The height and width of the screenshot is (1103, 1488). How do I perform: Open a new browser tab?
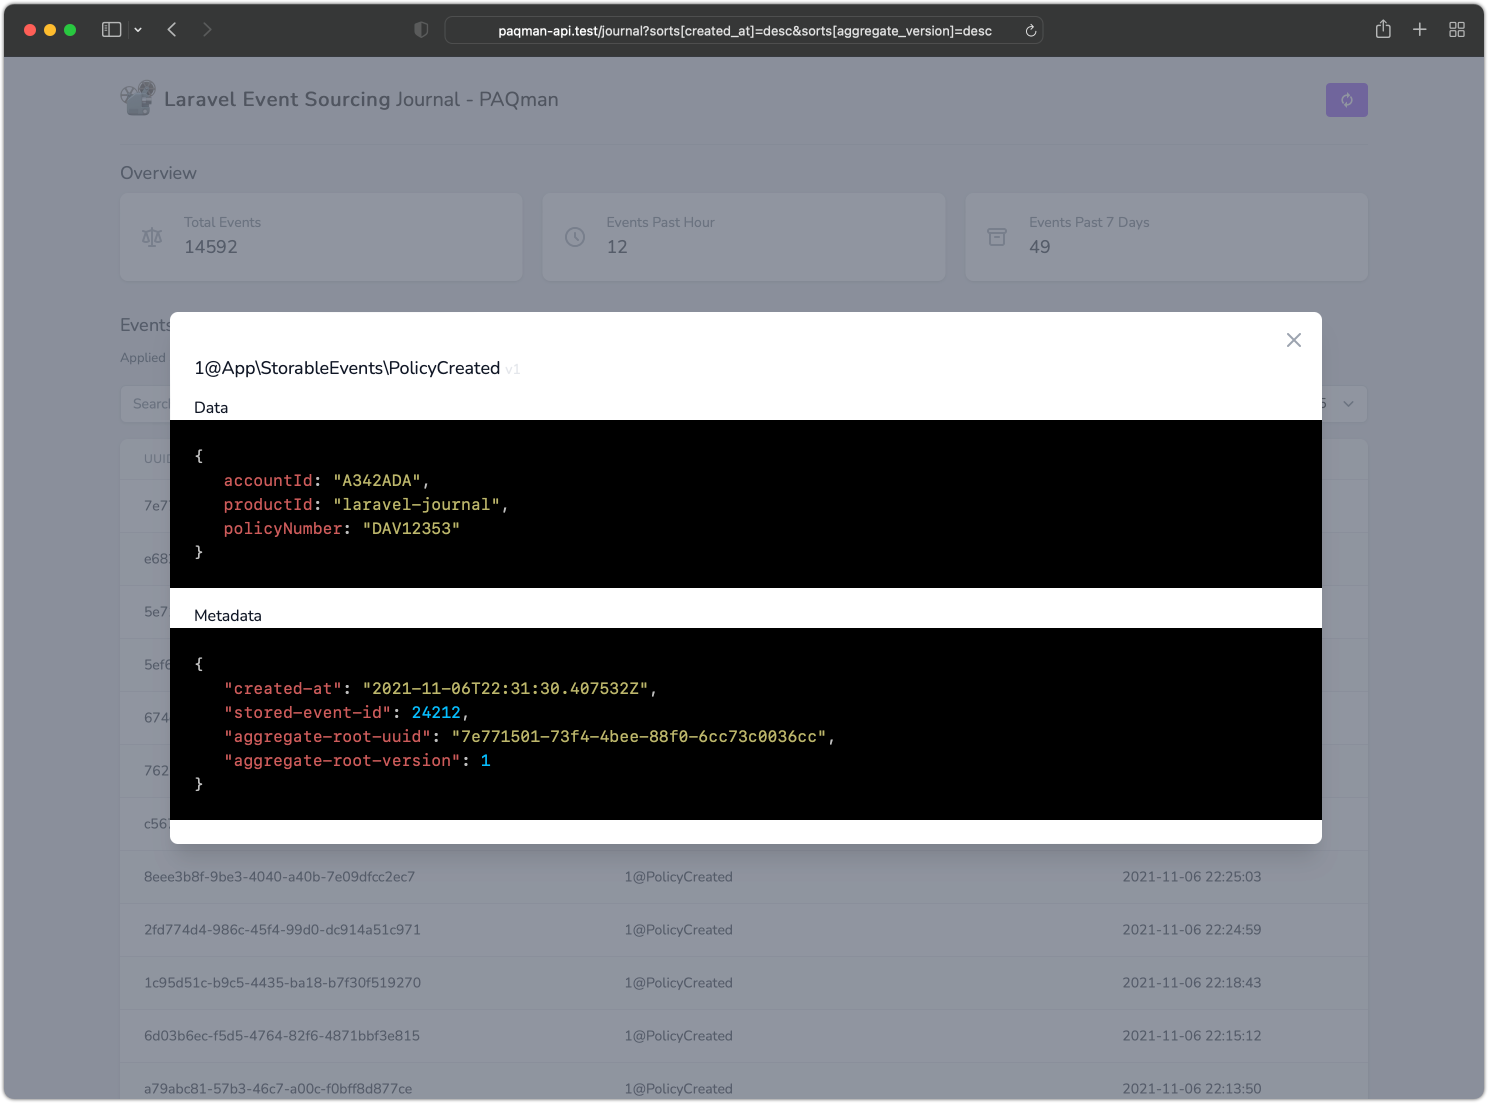tap(1419, 30)
